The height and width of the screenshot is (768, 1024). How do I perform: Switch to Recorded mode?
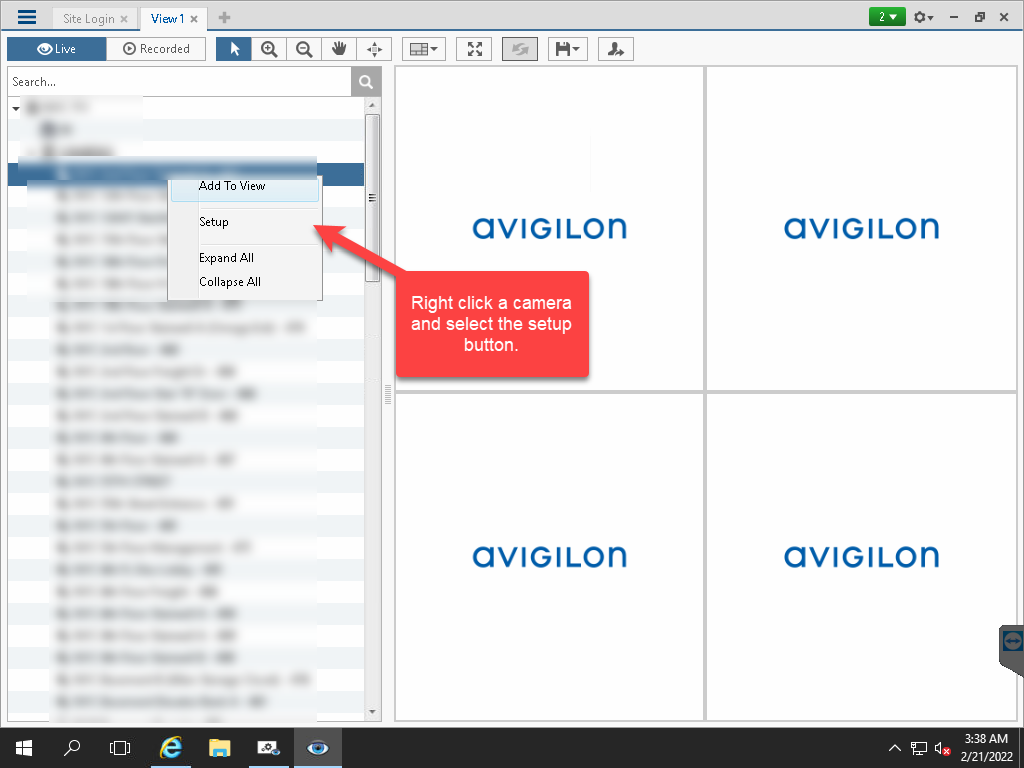click(156, 48)
